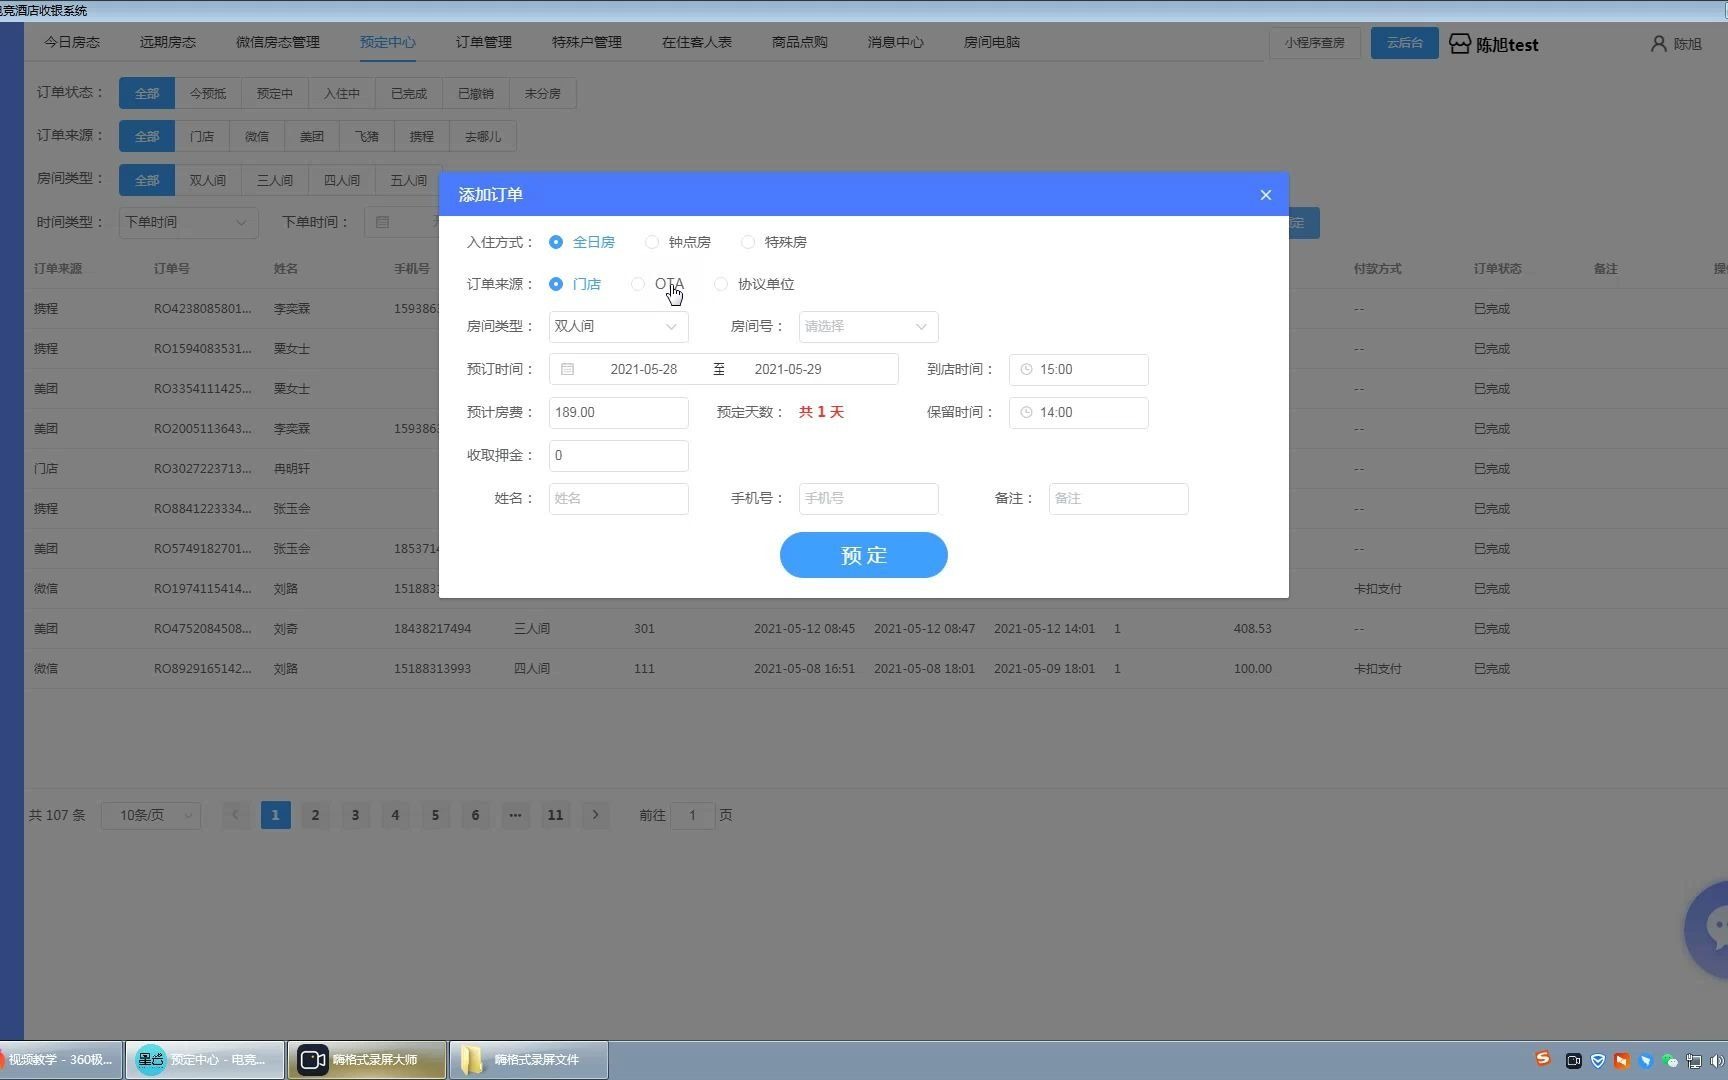Screen dimensions: 1728x1080
Task: Choose 协议单位 as order source
Action: (x=755, y=284)
